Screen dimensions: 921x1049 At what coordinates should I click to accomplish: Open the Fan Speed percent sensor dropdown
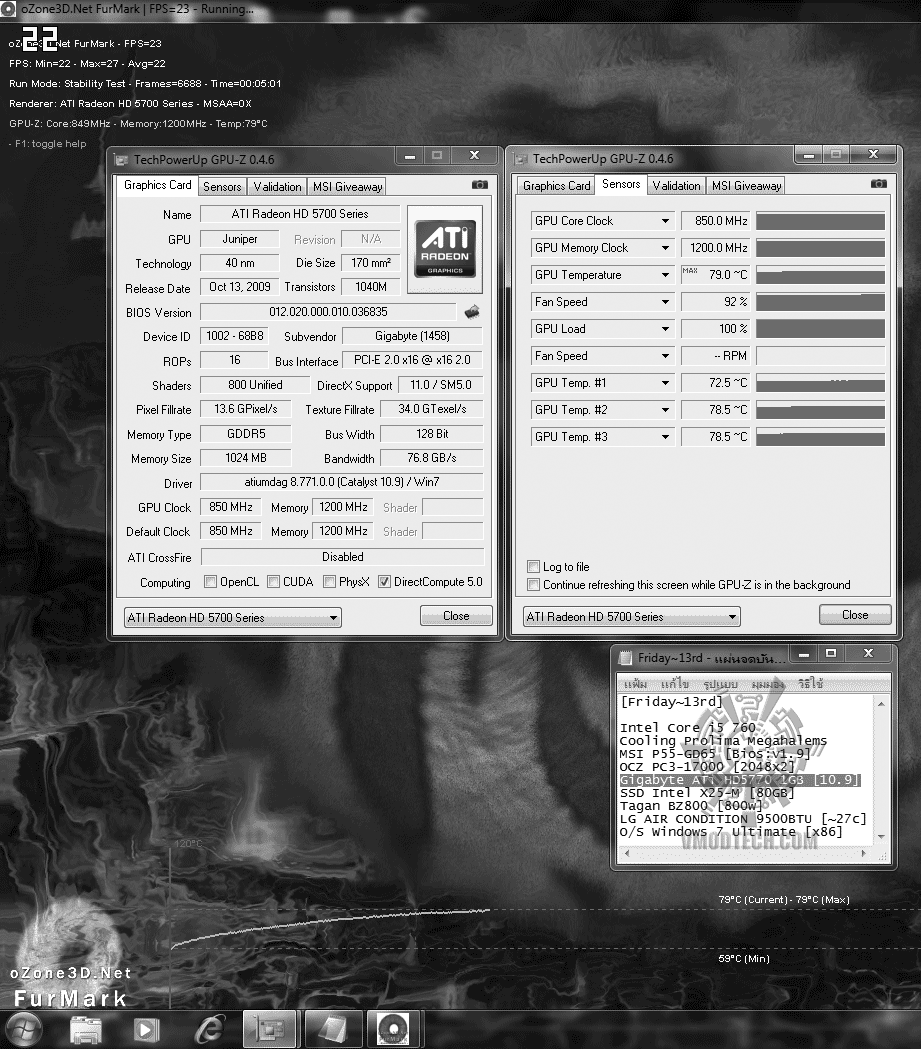point(666,302)
